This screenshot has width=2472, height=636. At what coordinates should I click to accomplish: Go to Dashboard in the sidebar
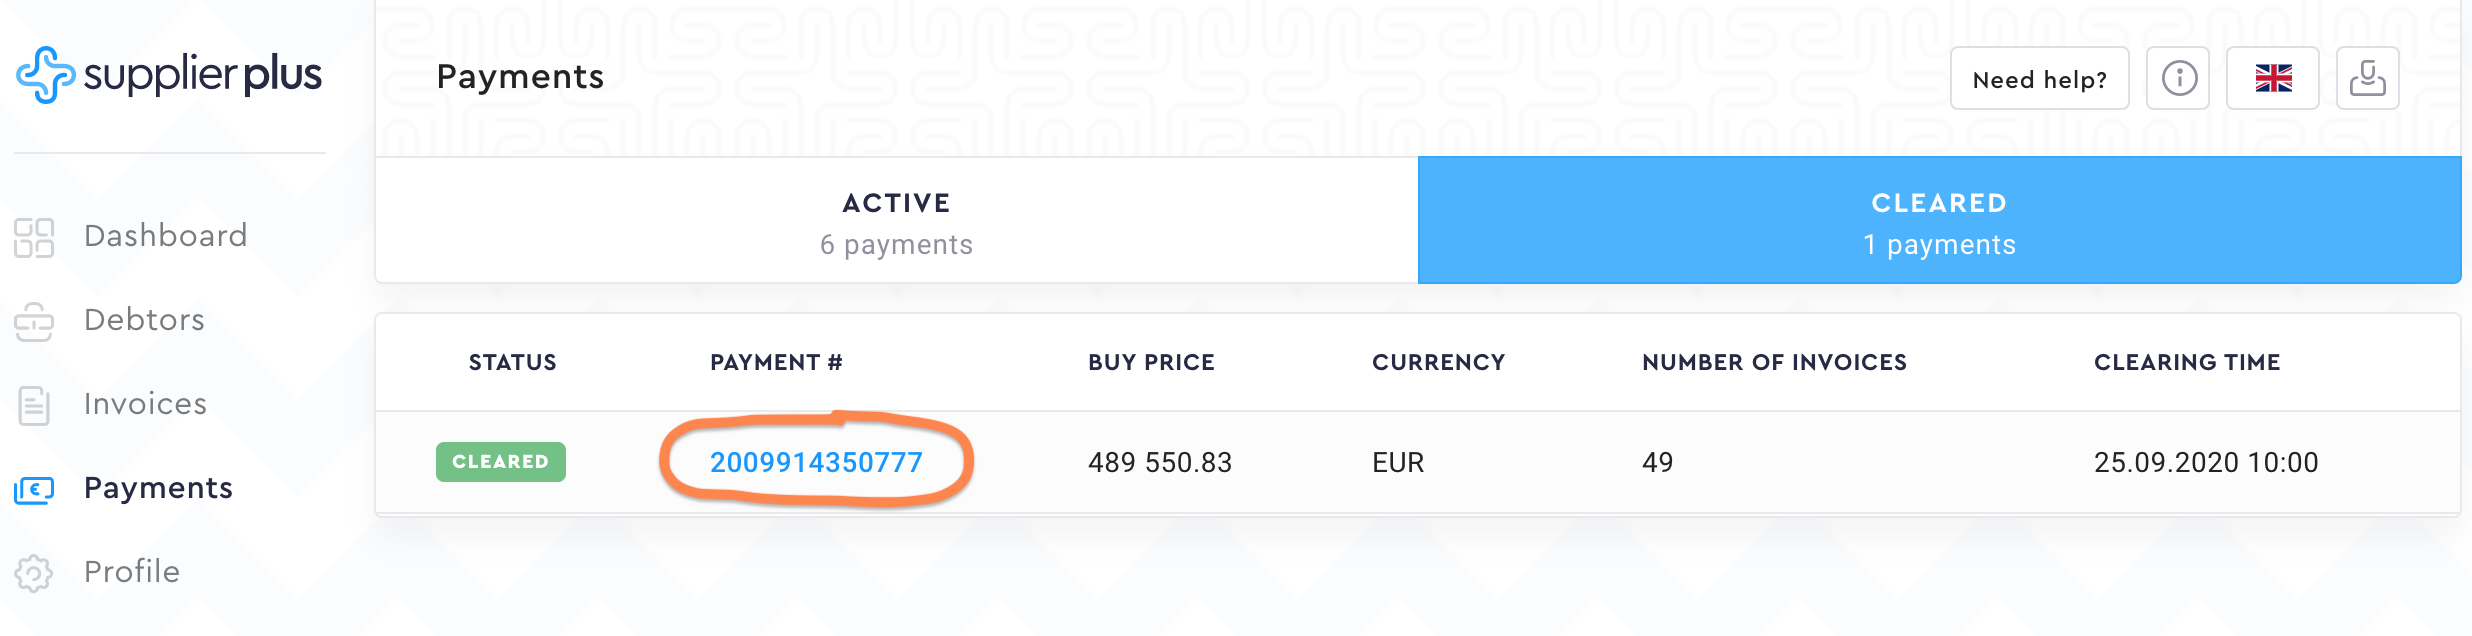(165, 236)
